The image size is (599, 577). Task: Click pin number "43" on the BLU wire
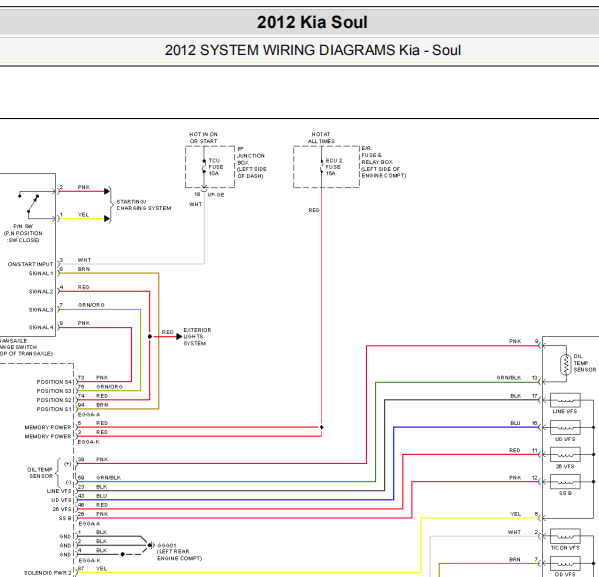[x=81, y=496]
